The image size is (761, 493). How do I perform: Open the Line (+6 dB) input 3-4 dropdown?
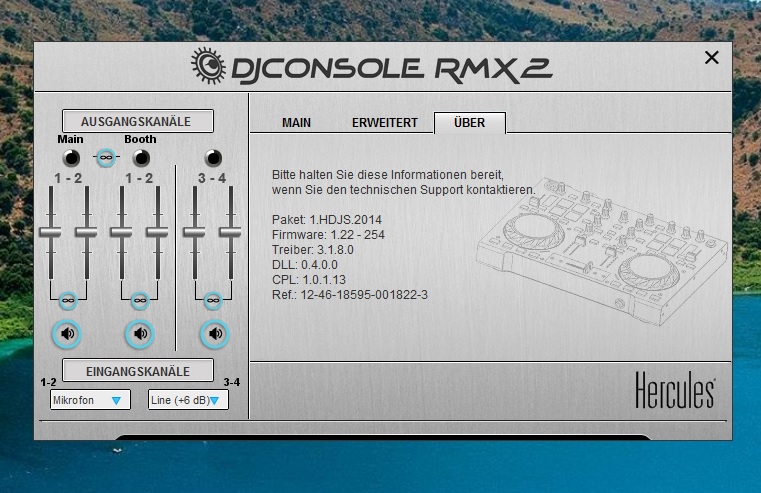(188, 400)
